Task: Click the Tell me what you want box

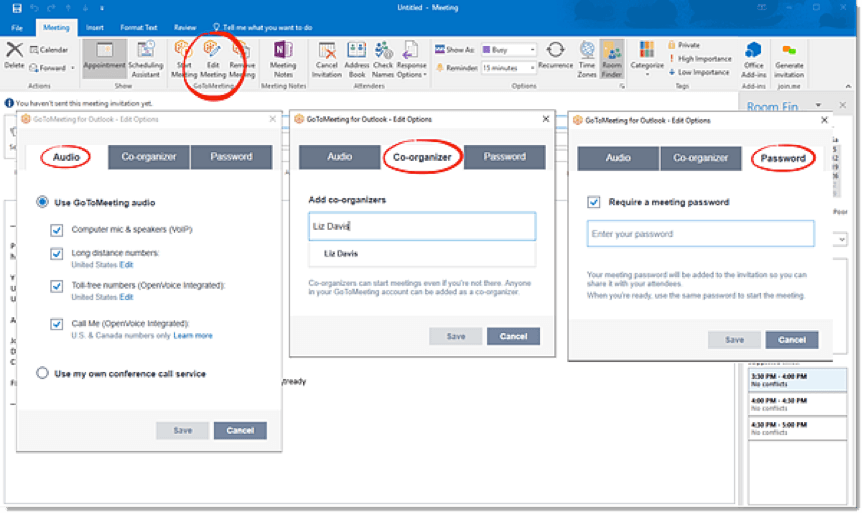Action: (263, 27)
